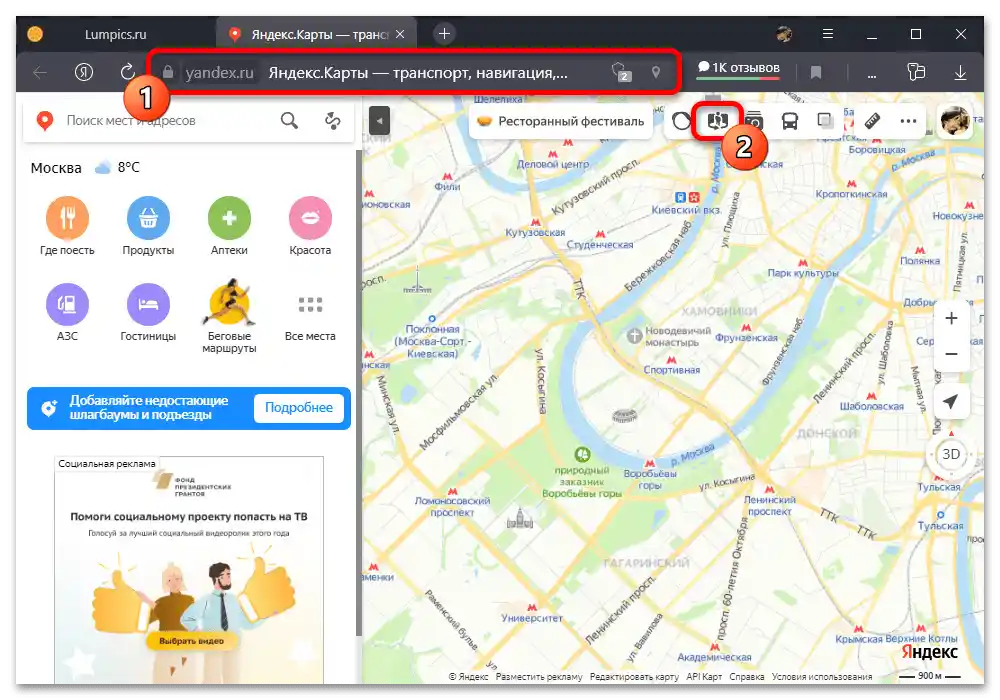Open the map layers switcher
The height and width of the screenshot is (700, 1000).
(825, 120)
